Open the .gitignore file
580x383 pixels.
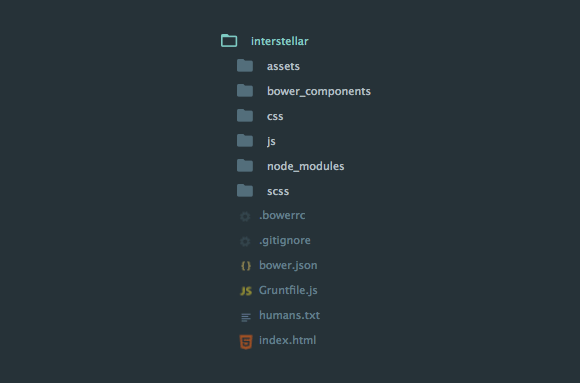click(285, 241)
